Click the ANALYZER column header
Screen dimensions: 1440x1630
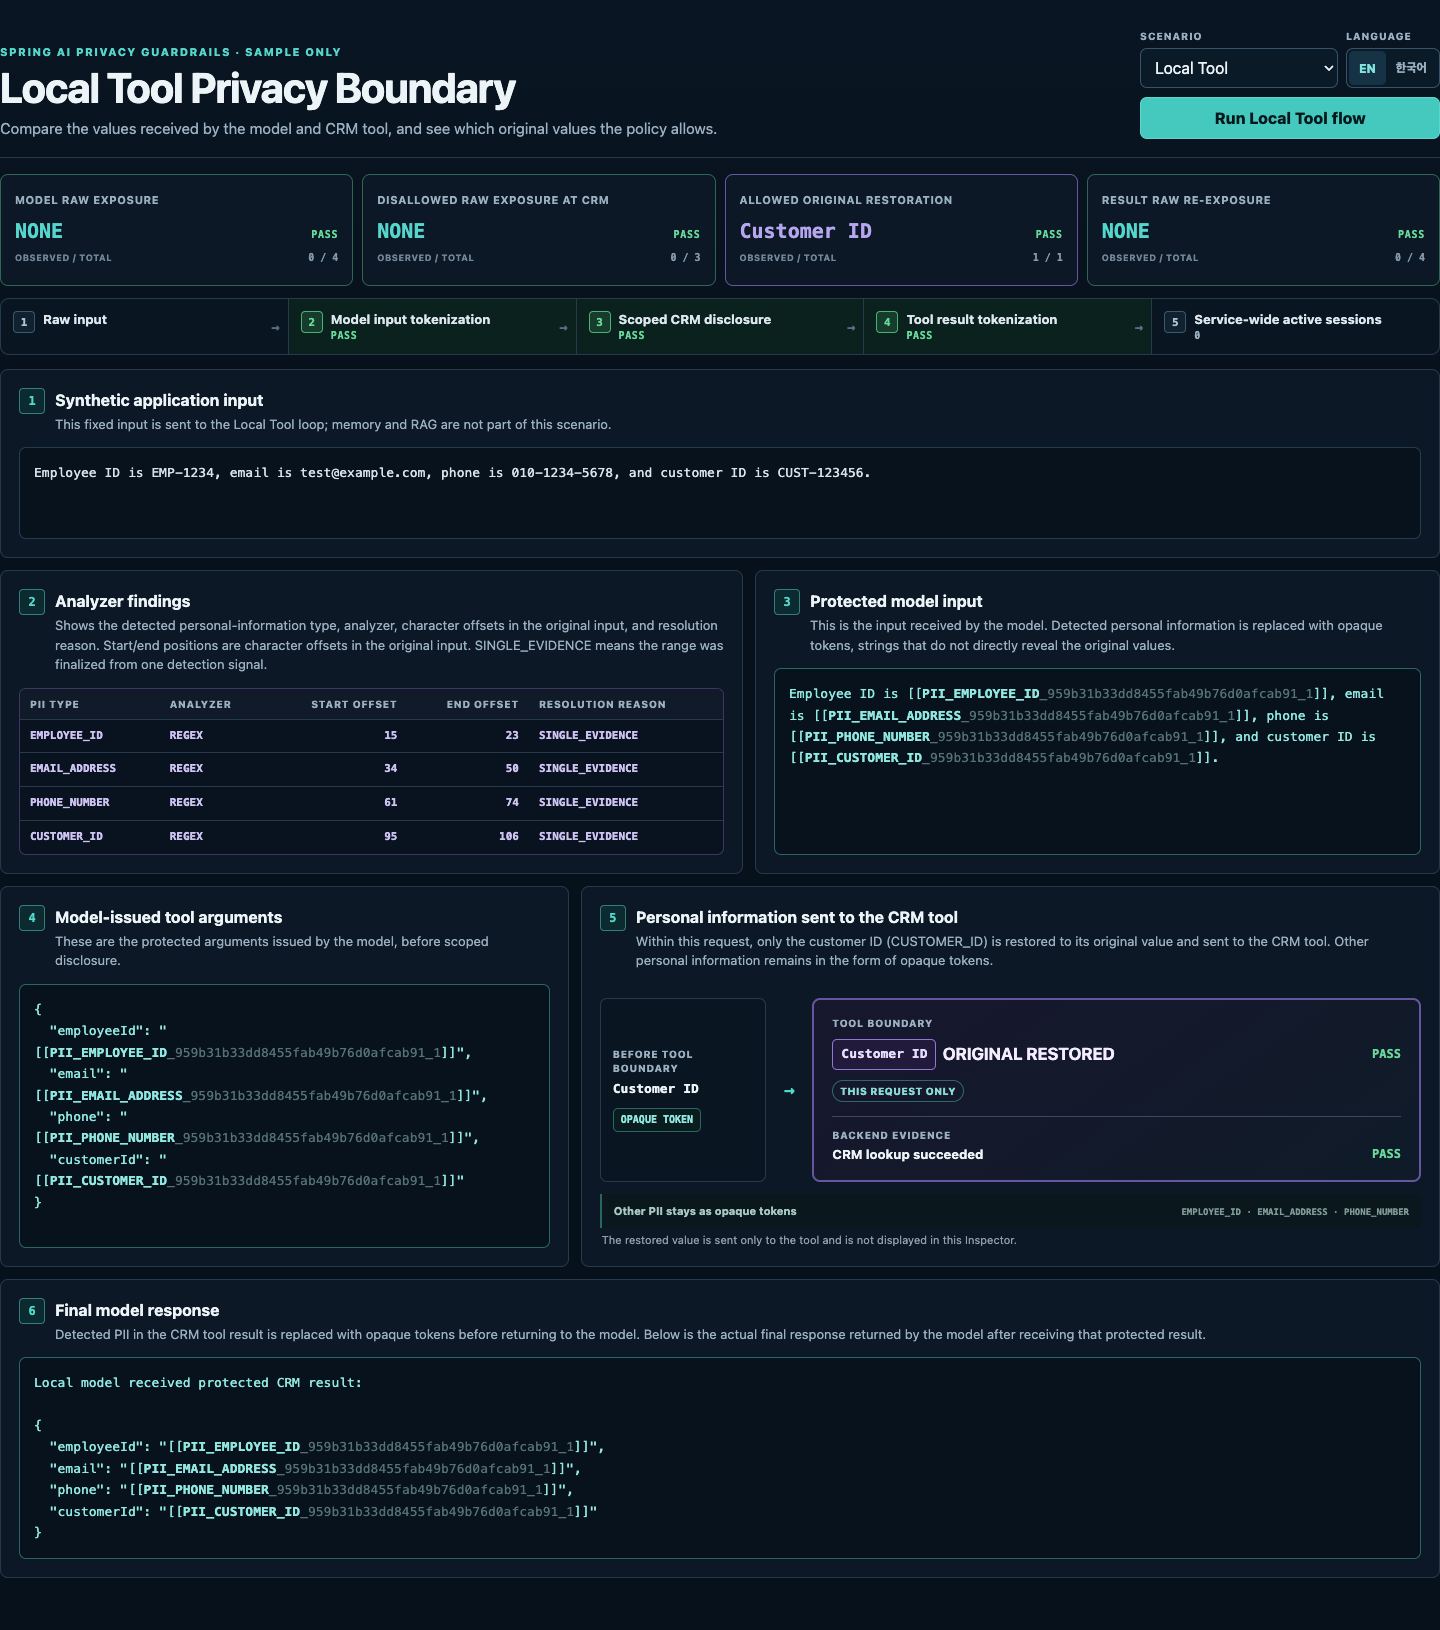(200, 705)
